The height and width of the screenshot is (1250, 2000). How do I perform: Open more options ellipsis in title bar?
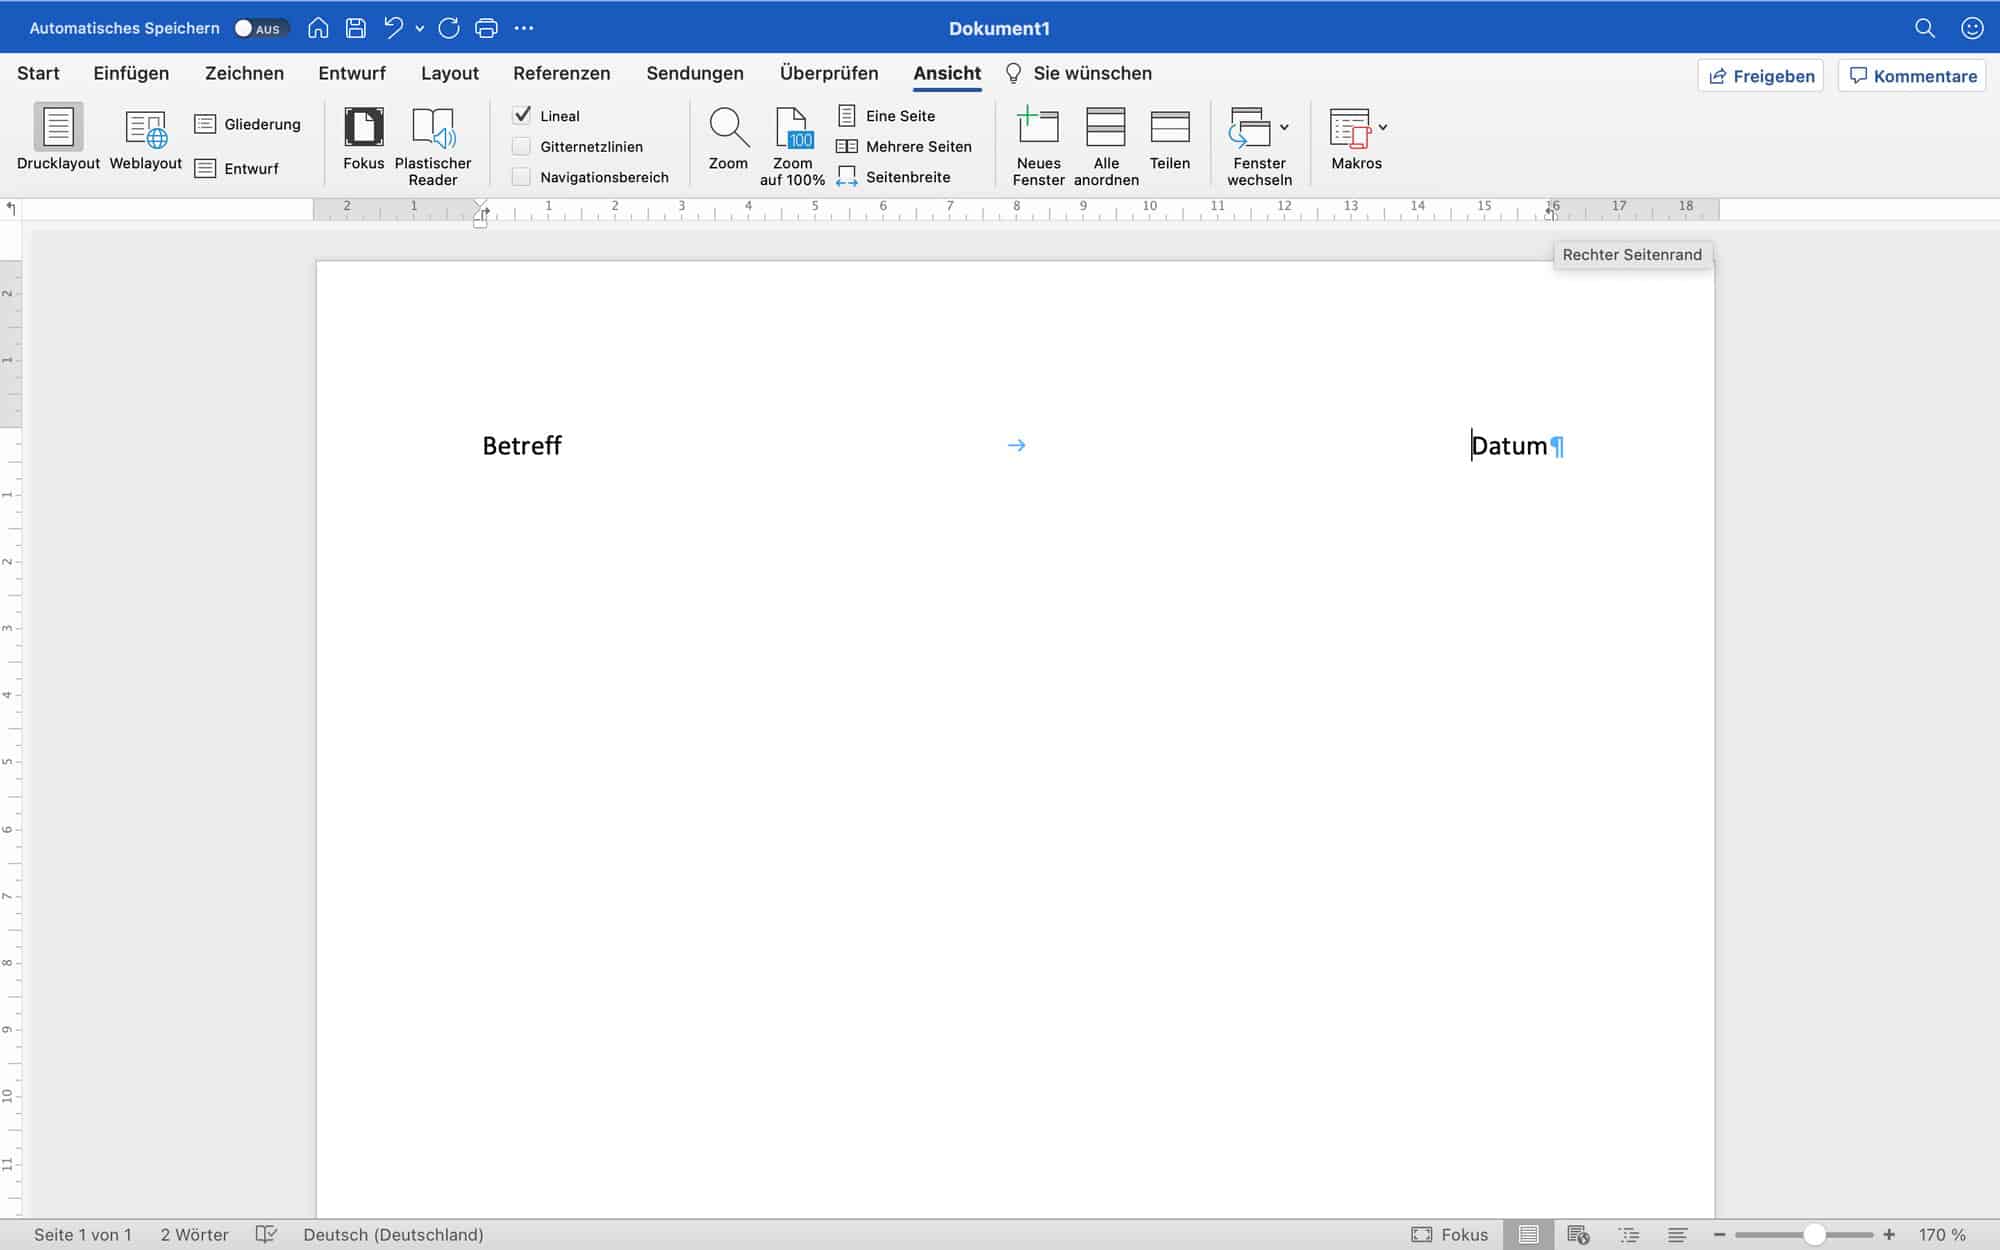[524, 28]
